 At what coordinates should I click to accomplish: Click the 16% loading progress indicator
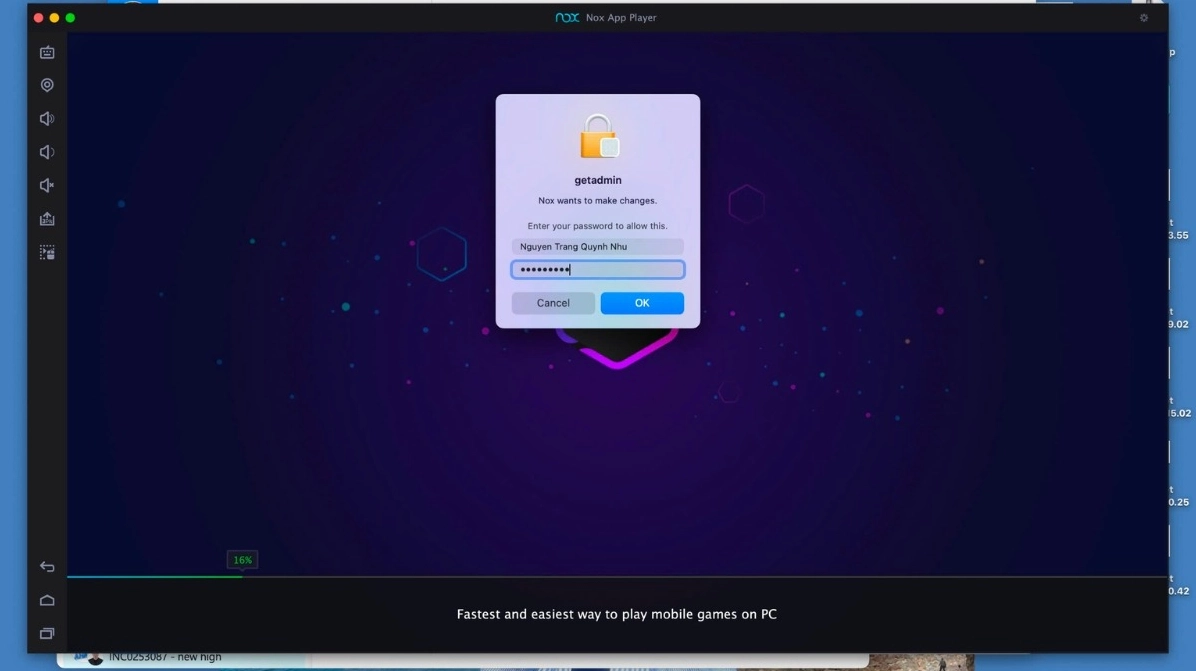click(242, 560)
